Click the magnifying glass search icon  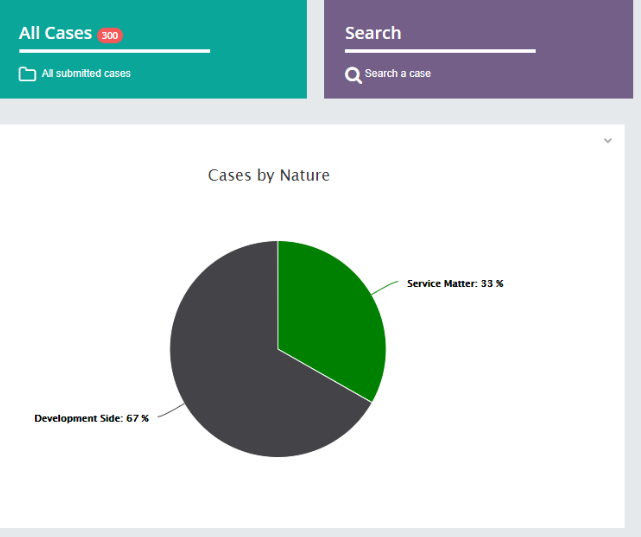coord(353,75)
